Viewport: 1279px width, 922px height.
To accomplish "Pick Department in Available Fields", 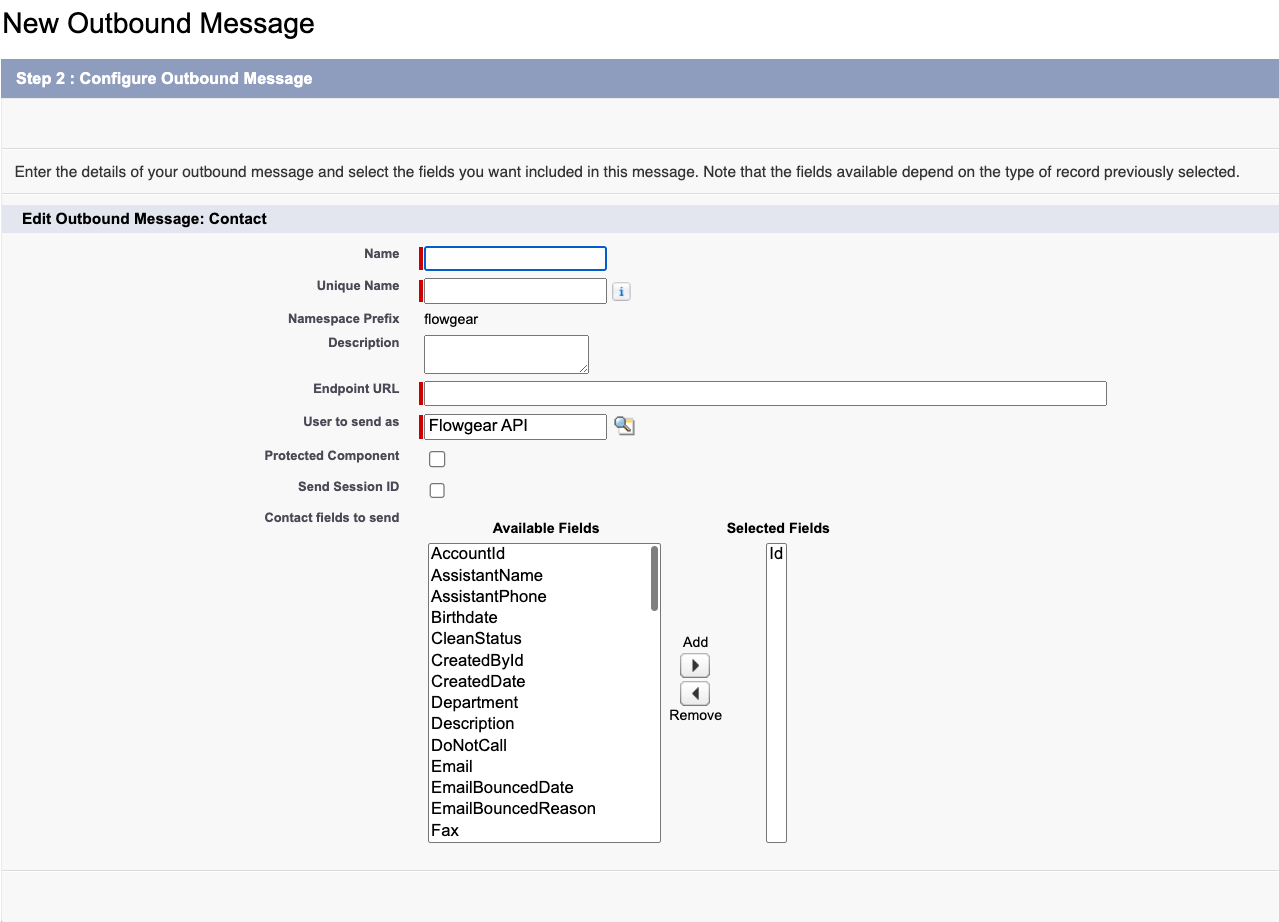I will tap(474, 702).
